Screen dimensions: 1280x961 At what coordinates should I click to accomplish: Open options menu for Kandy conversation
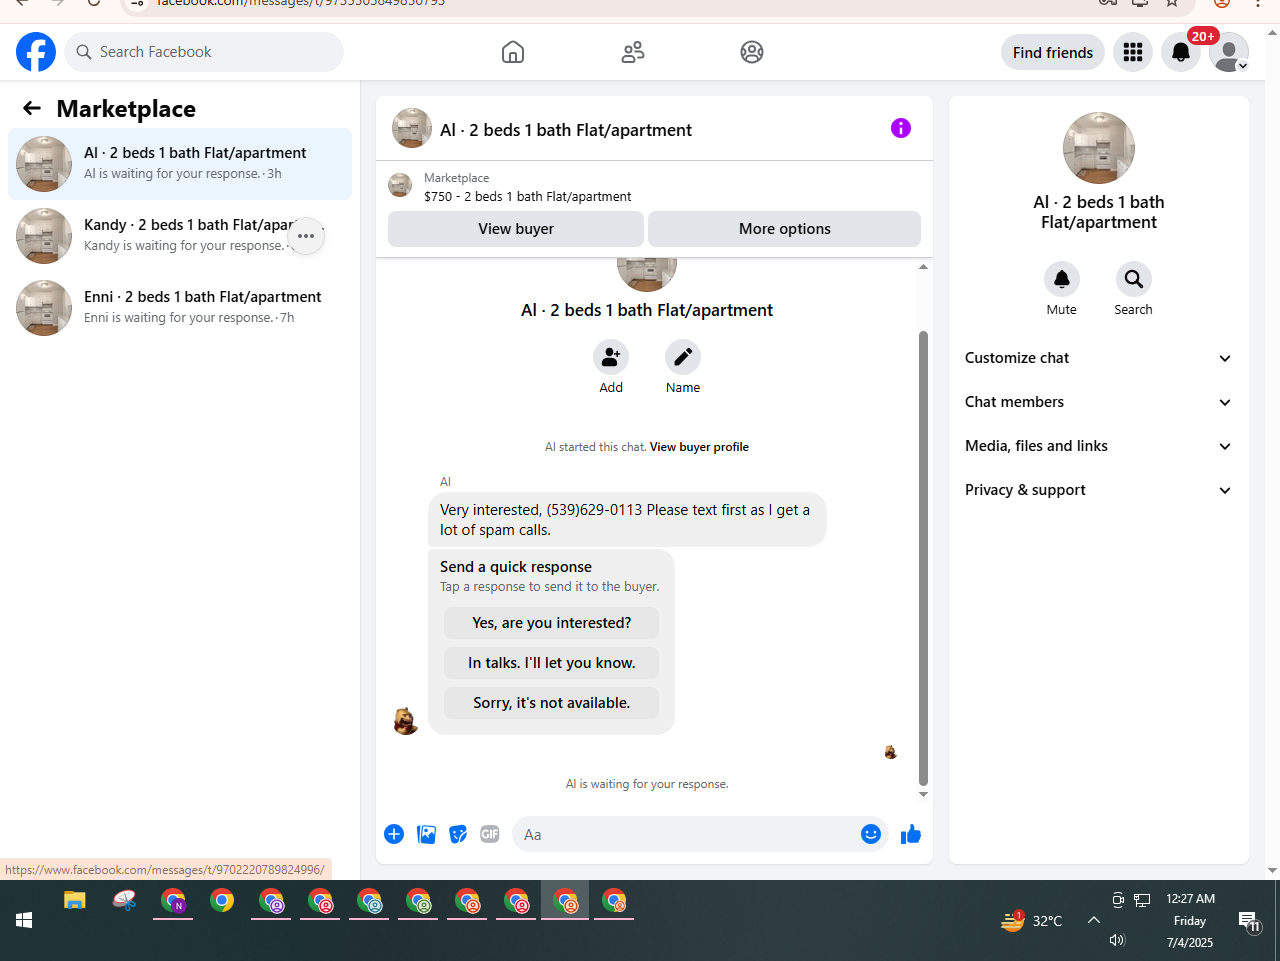pyautogui.click(x=306, y=236)
